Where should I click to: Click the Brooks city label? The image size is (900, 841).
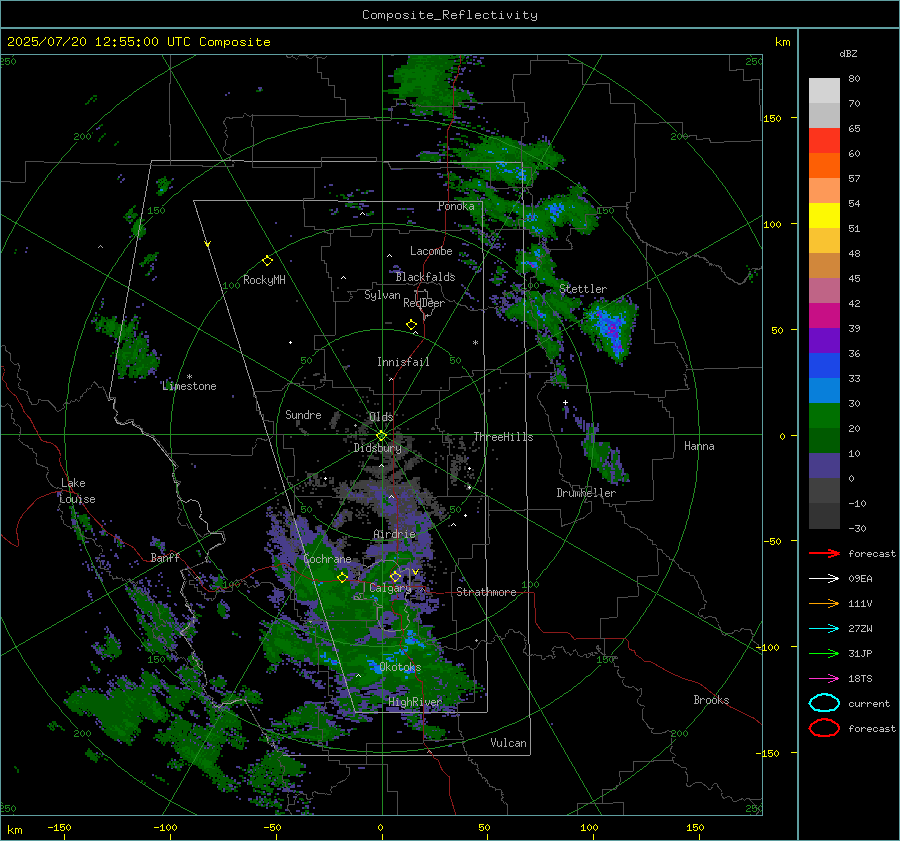tap(711, 700)
